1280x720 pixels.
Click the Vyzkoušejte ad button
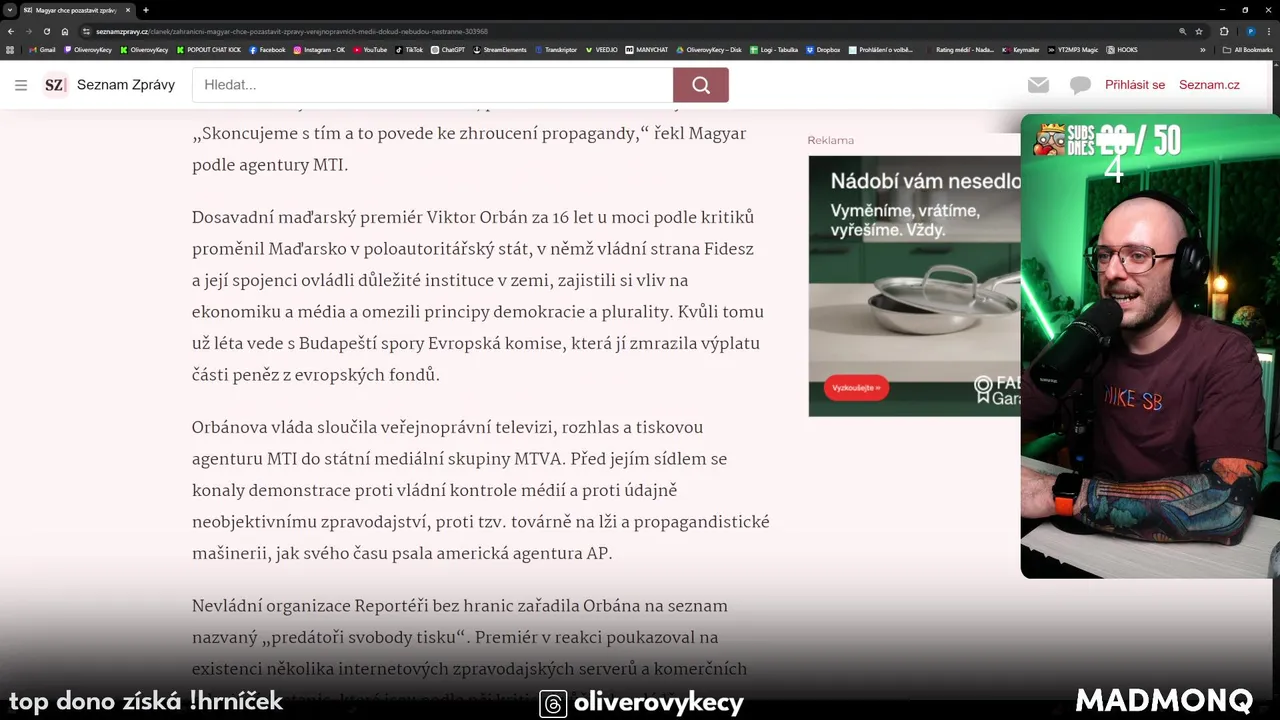point(856,387)
